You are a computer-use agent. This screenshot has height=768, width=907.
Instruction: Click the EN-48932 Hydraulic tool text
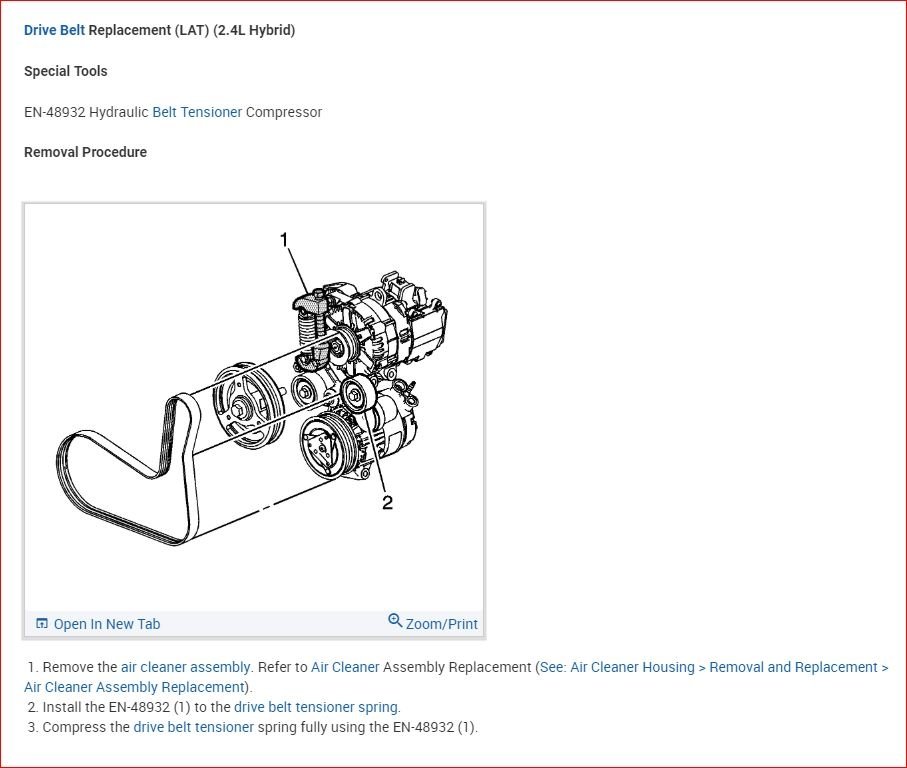(86, 112)
